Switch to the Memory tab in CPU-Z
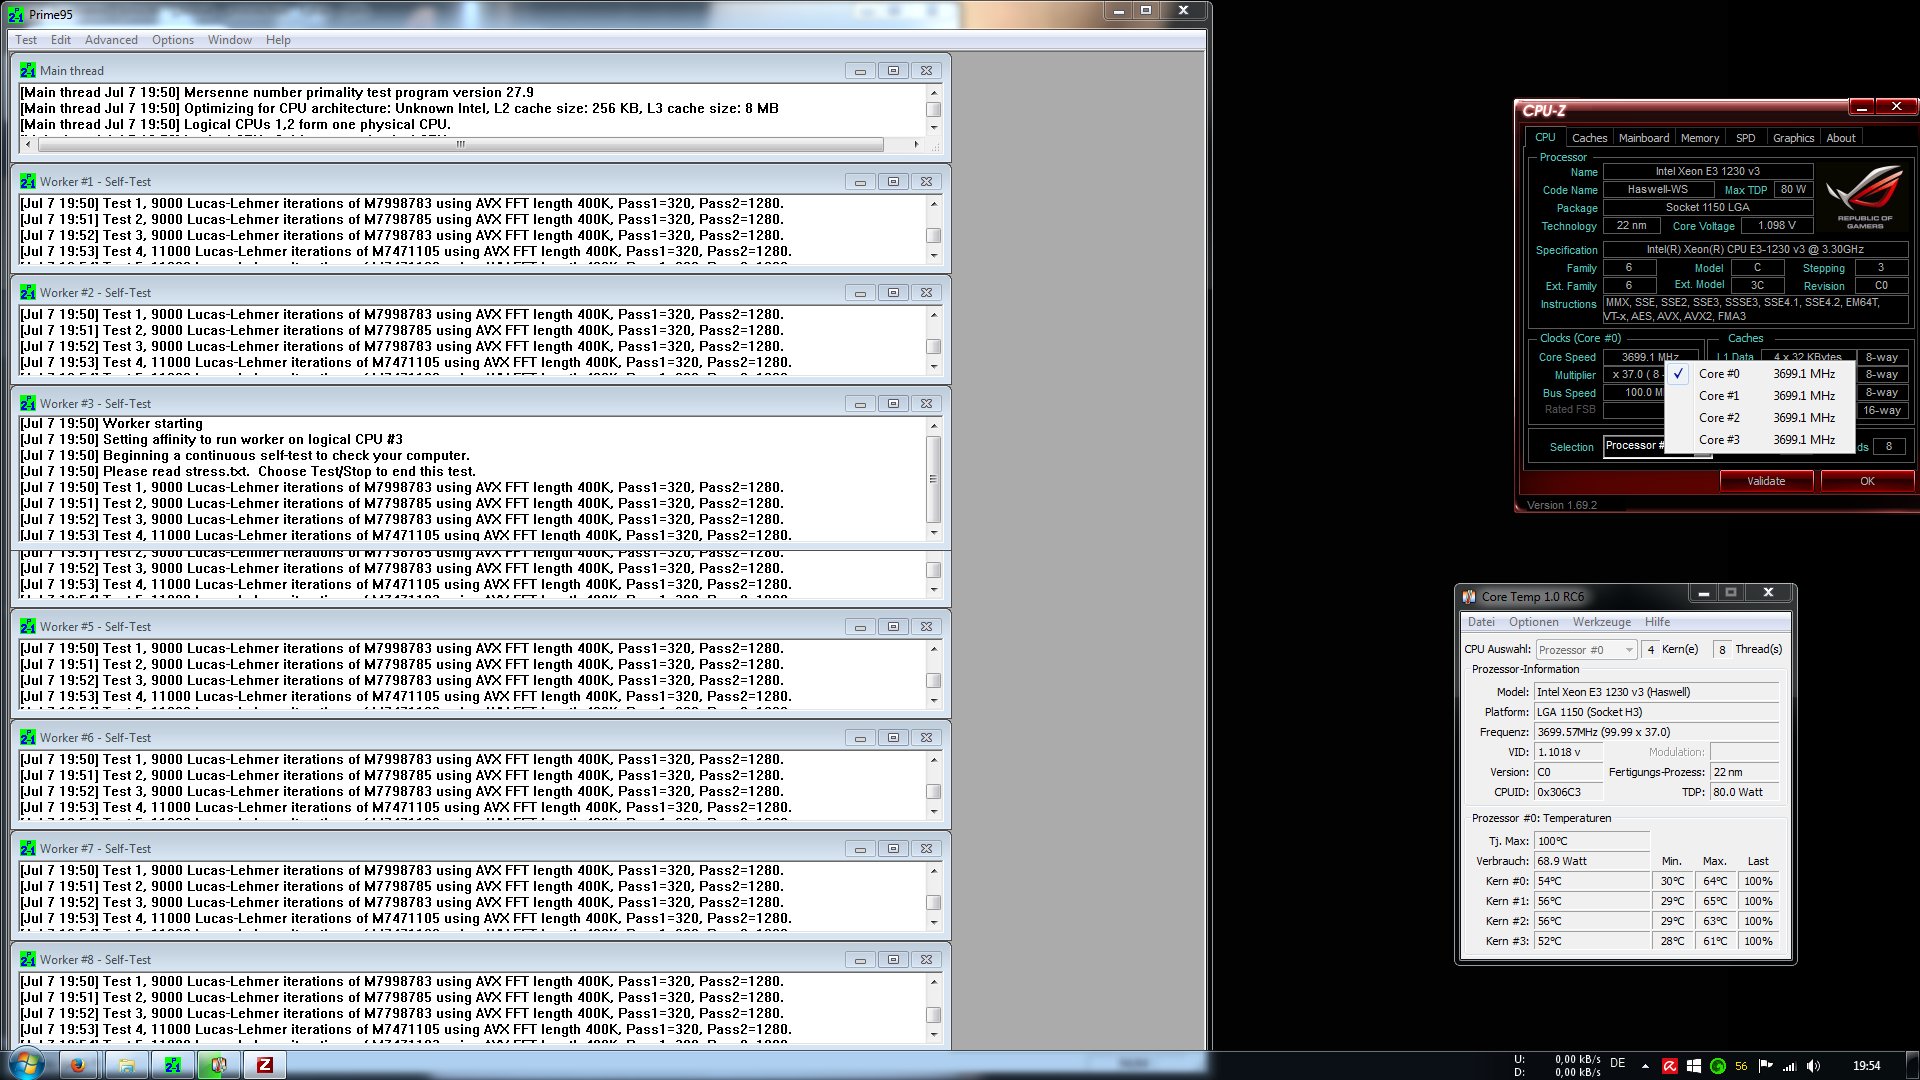This screenshot has width=1920, height=1080. 1699,138
